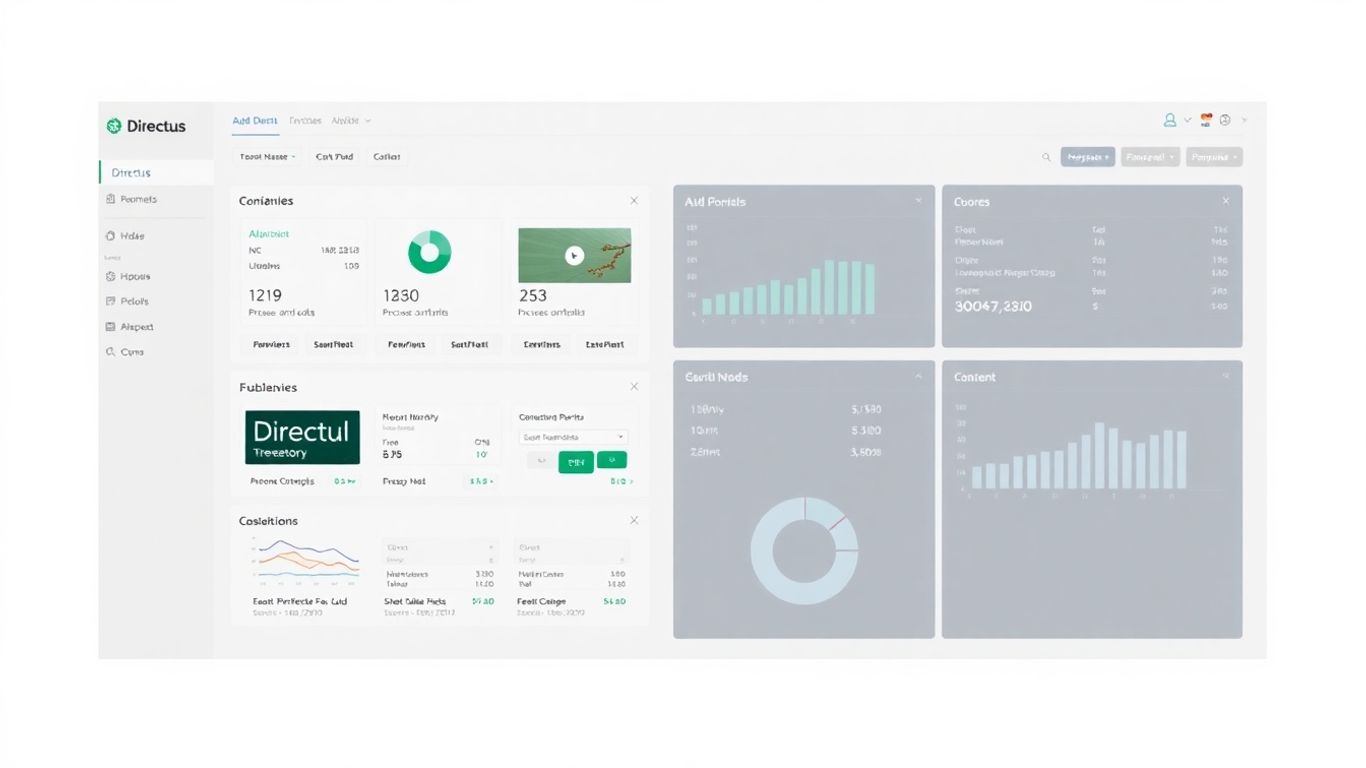Select the Hooks gear icon in sidebar
Image resolution: width=1366 pixels, height=768 pixels.
pos(111,276)
